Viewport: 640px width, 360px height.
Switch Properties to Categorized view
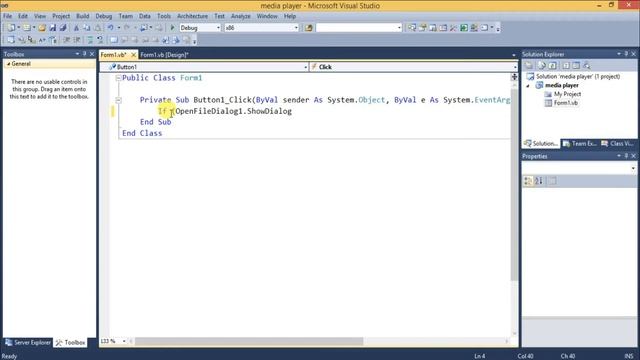pyautogui.click(x=528, y=181)
